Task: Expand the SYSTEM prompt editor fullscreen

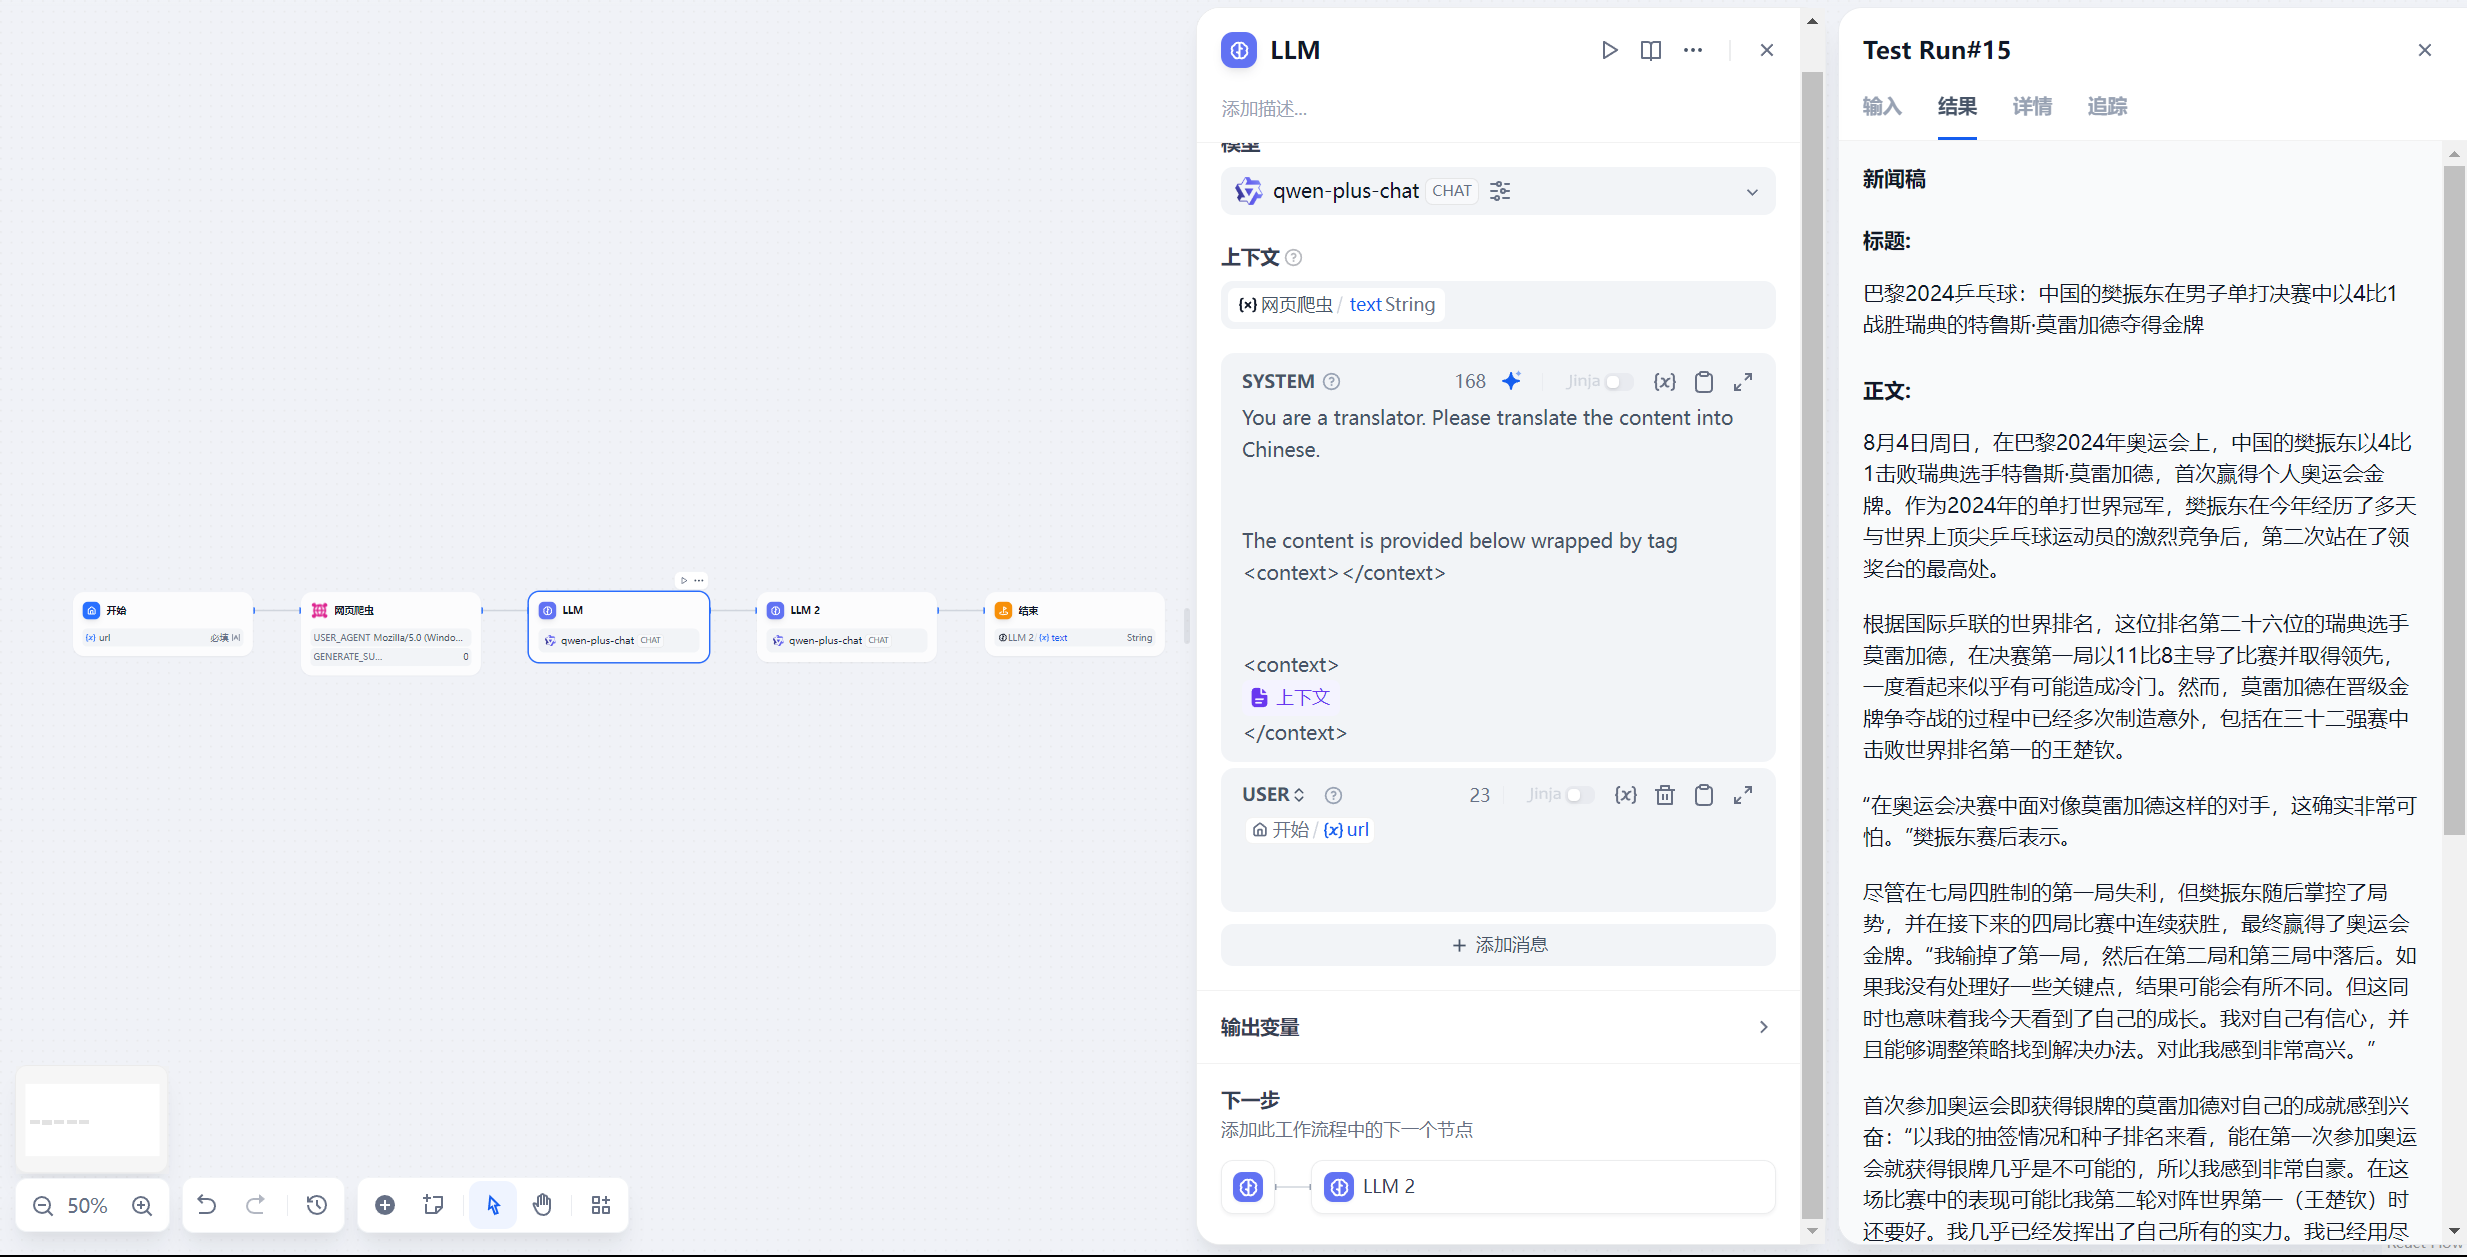Action: point(1743,382)
